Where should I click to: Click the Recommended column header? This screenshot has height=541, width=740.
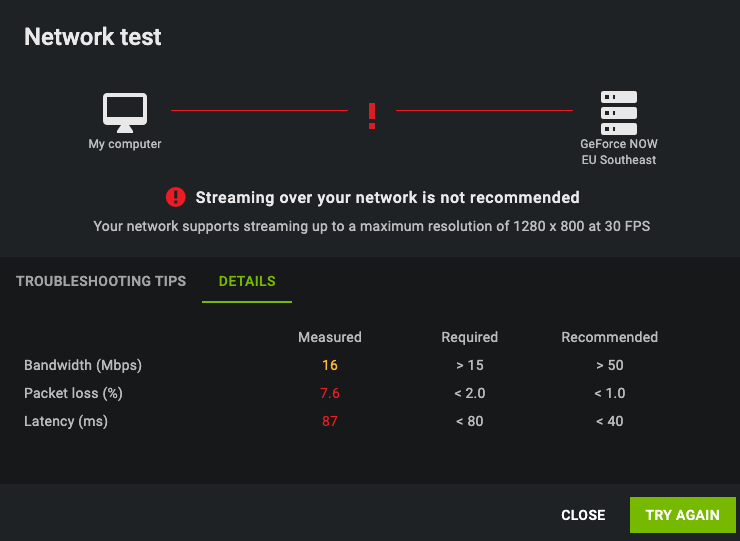pyautogui.click(x=609, y=337)
